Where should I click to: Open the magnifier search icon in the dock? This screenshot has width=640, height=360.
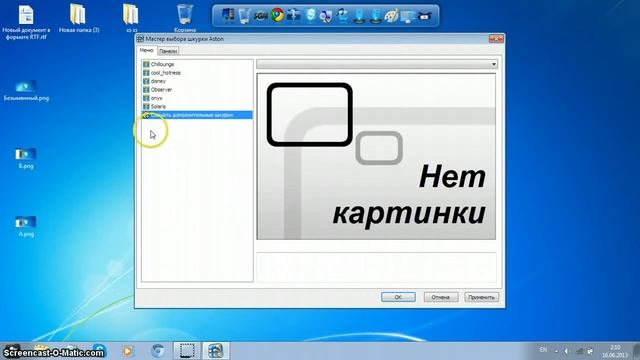pos(326,16)
